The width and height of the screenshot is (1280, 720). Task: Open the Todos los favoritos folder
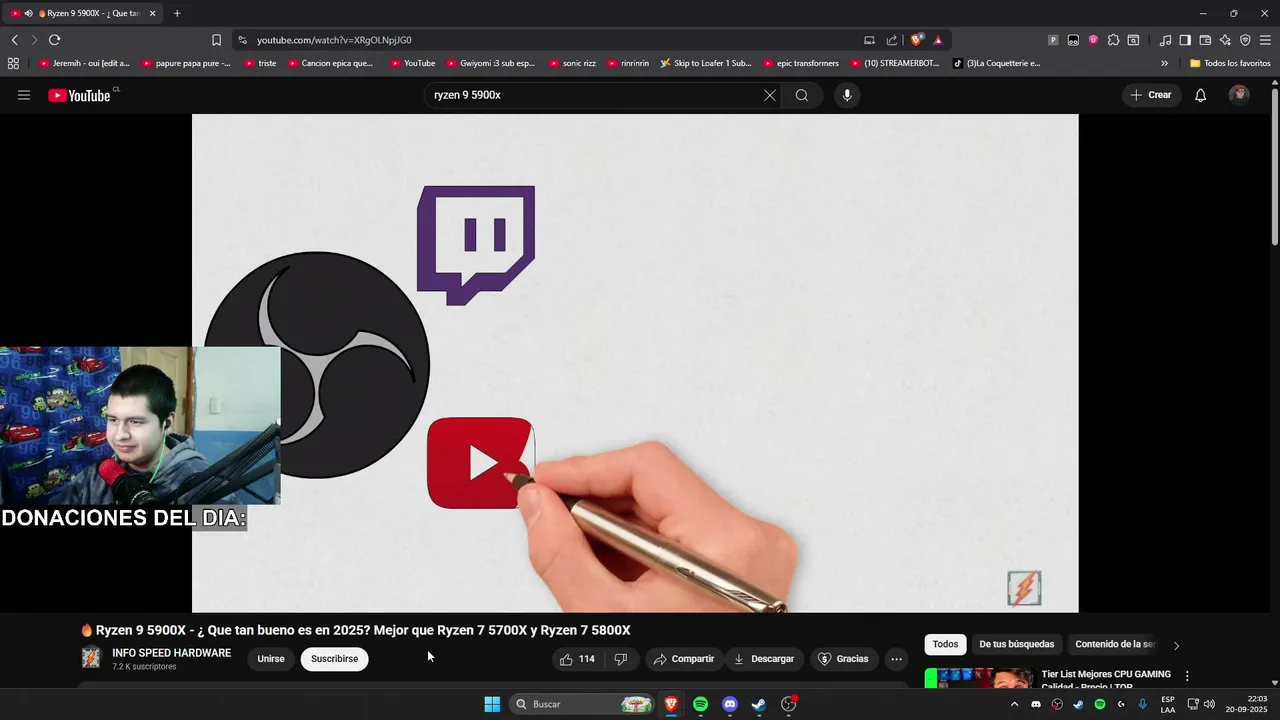[x=1230, y=63]
